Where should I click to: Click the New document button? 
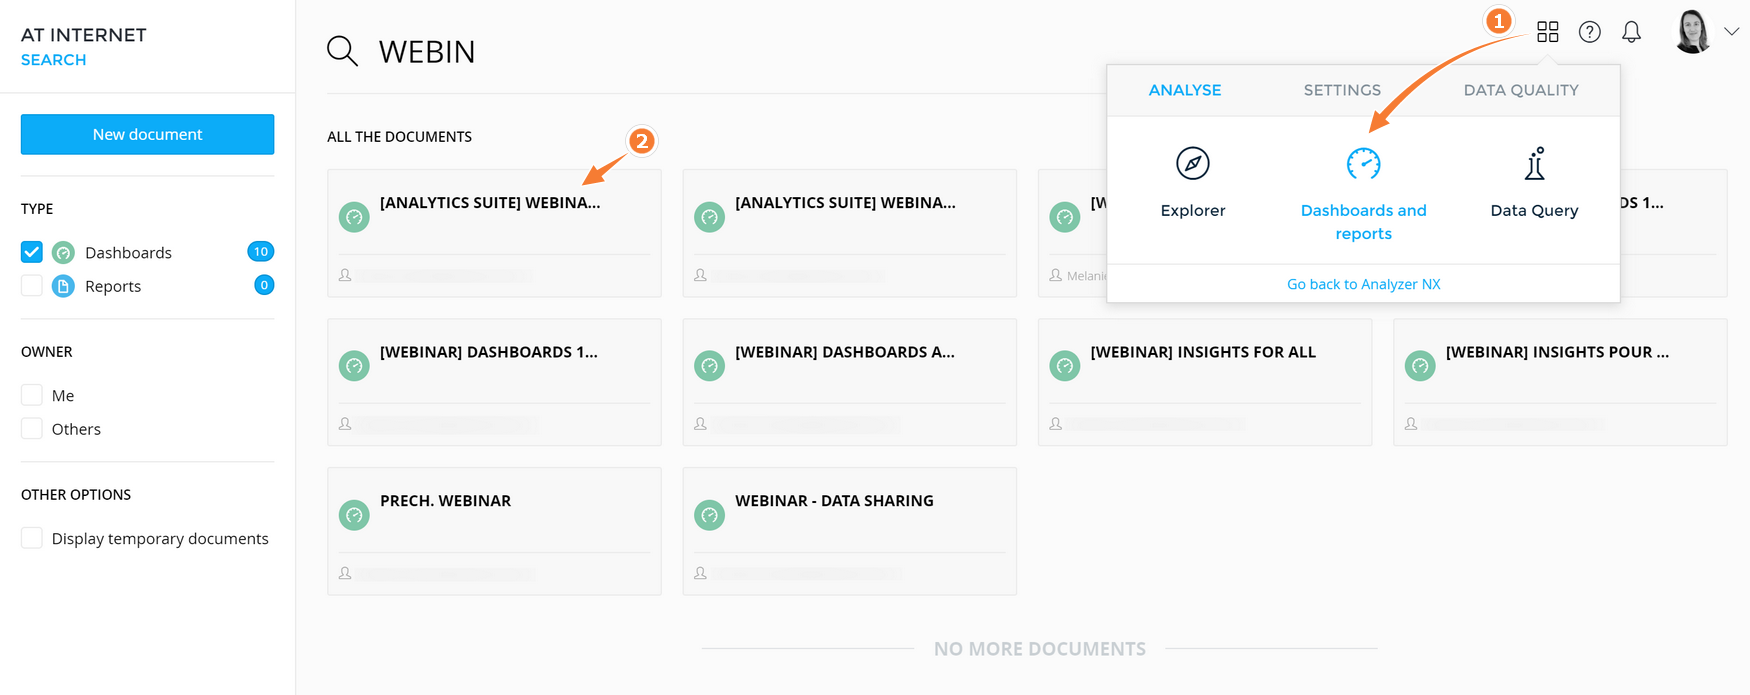(147, 134)
